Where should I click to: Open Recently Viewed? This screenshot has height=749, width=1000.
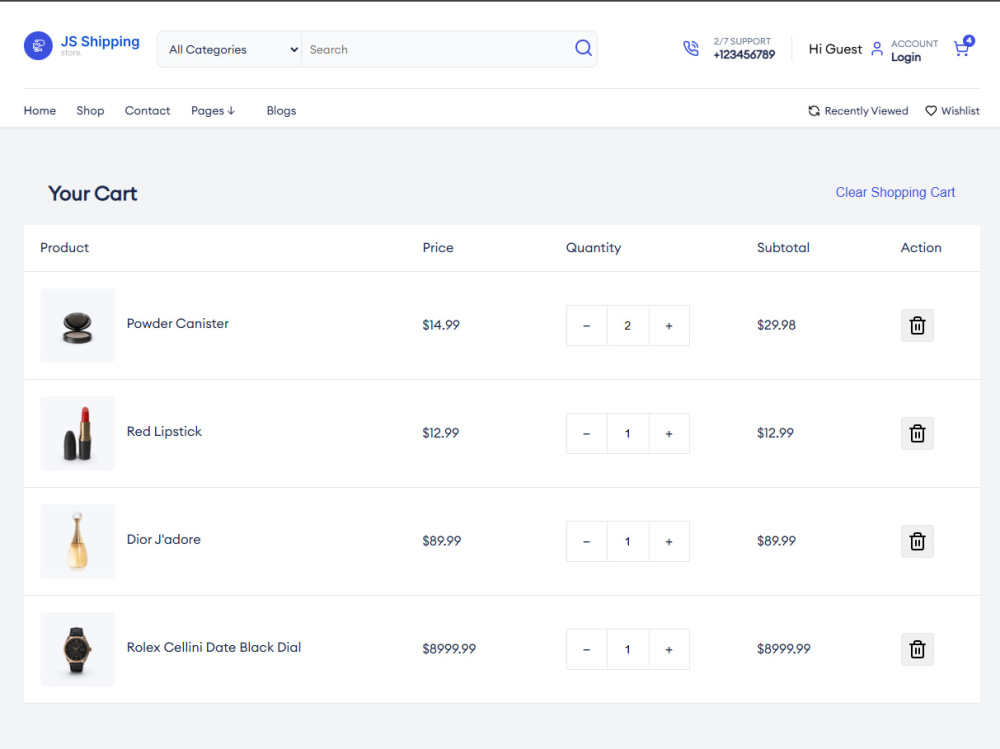[858, 110]
